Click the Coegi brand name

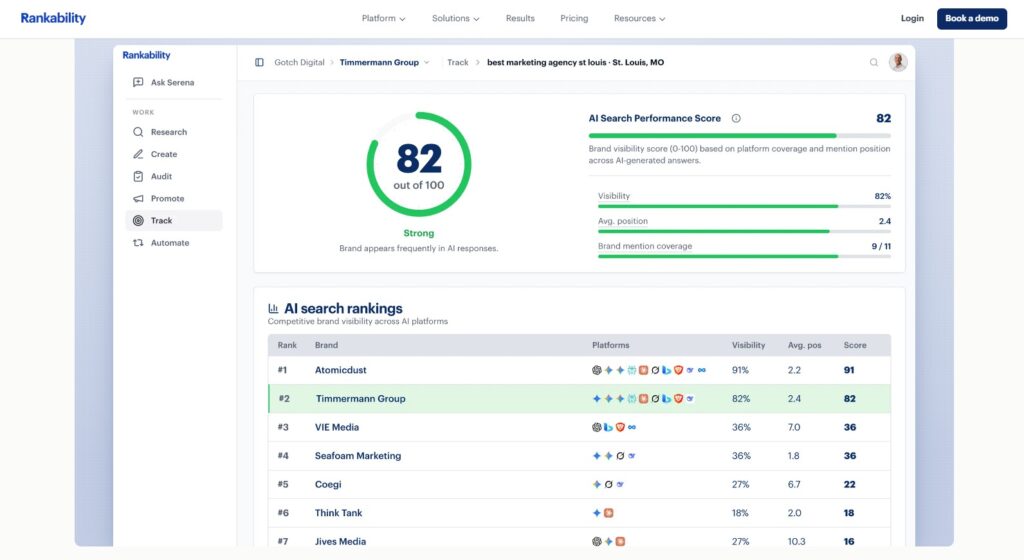[328, 484]
